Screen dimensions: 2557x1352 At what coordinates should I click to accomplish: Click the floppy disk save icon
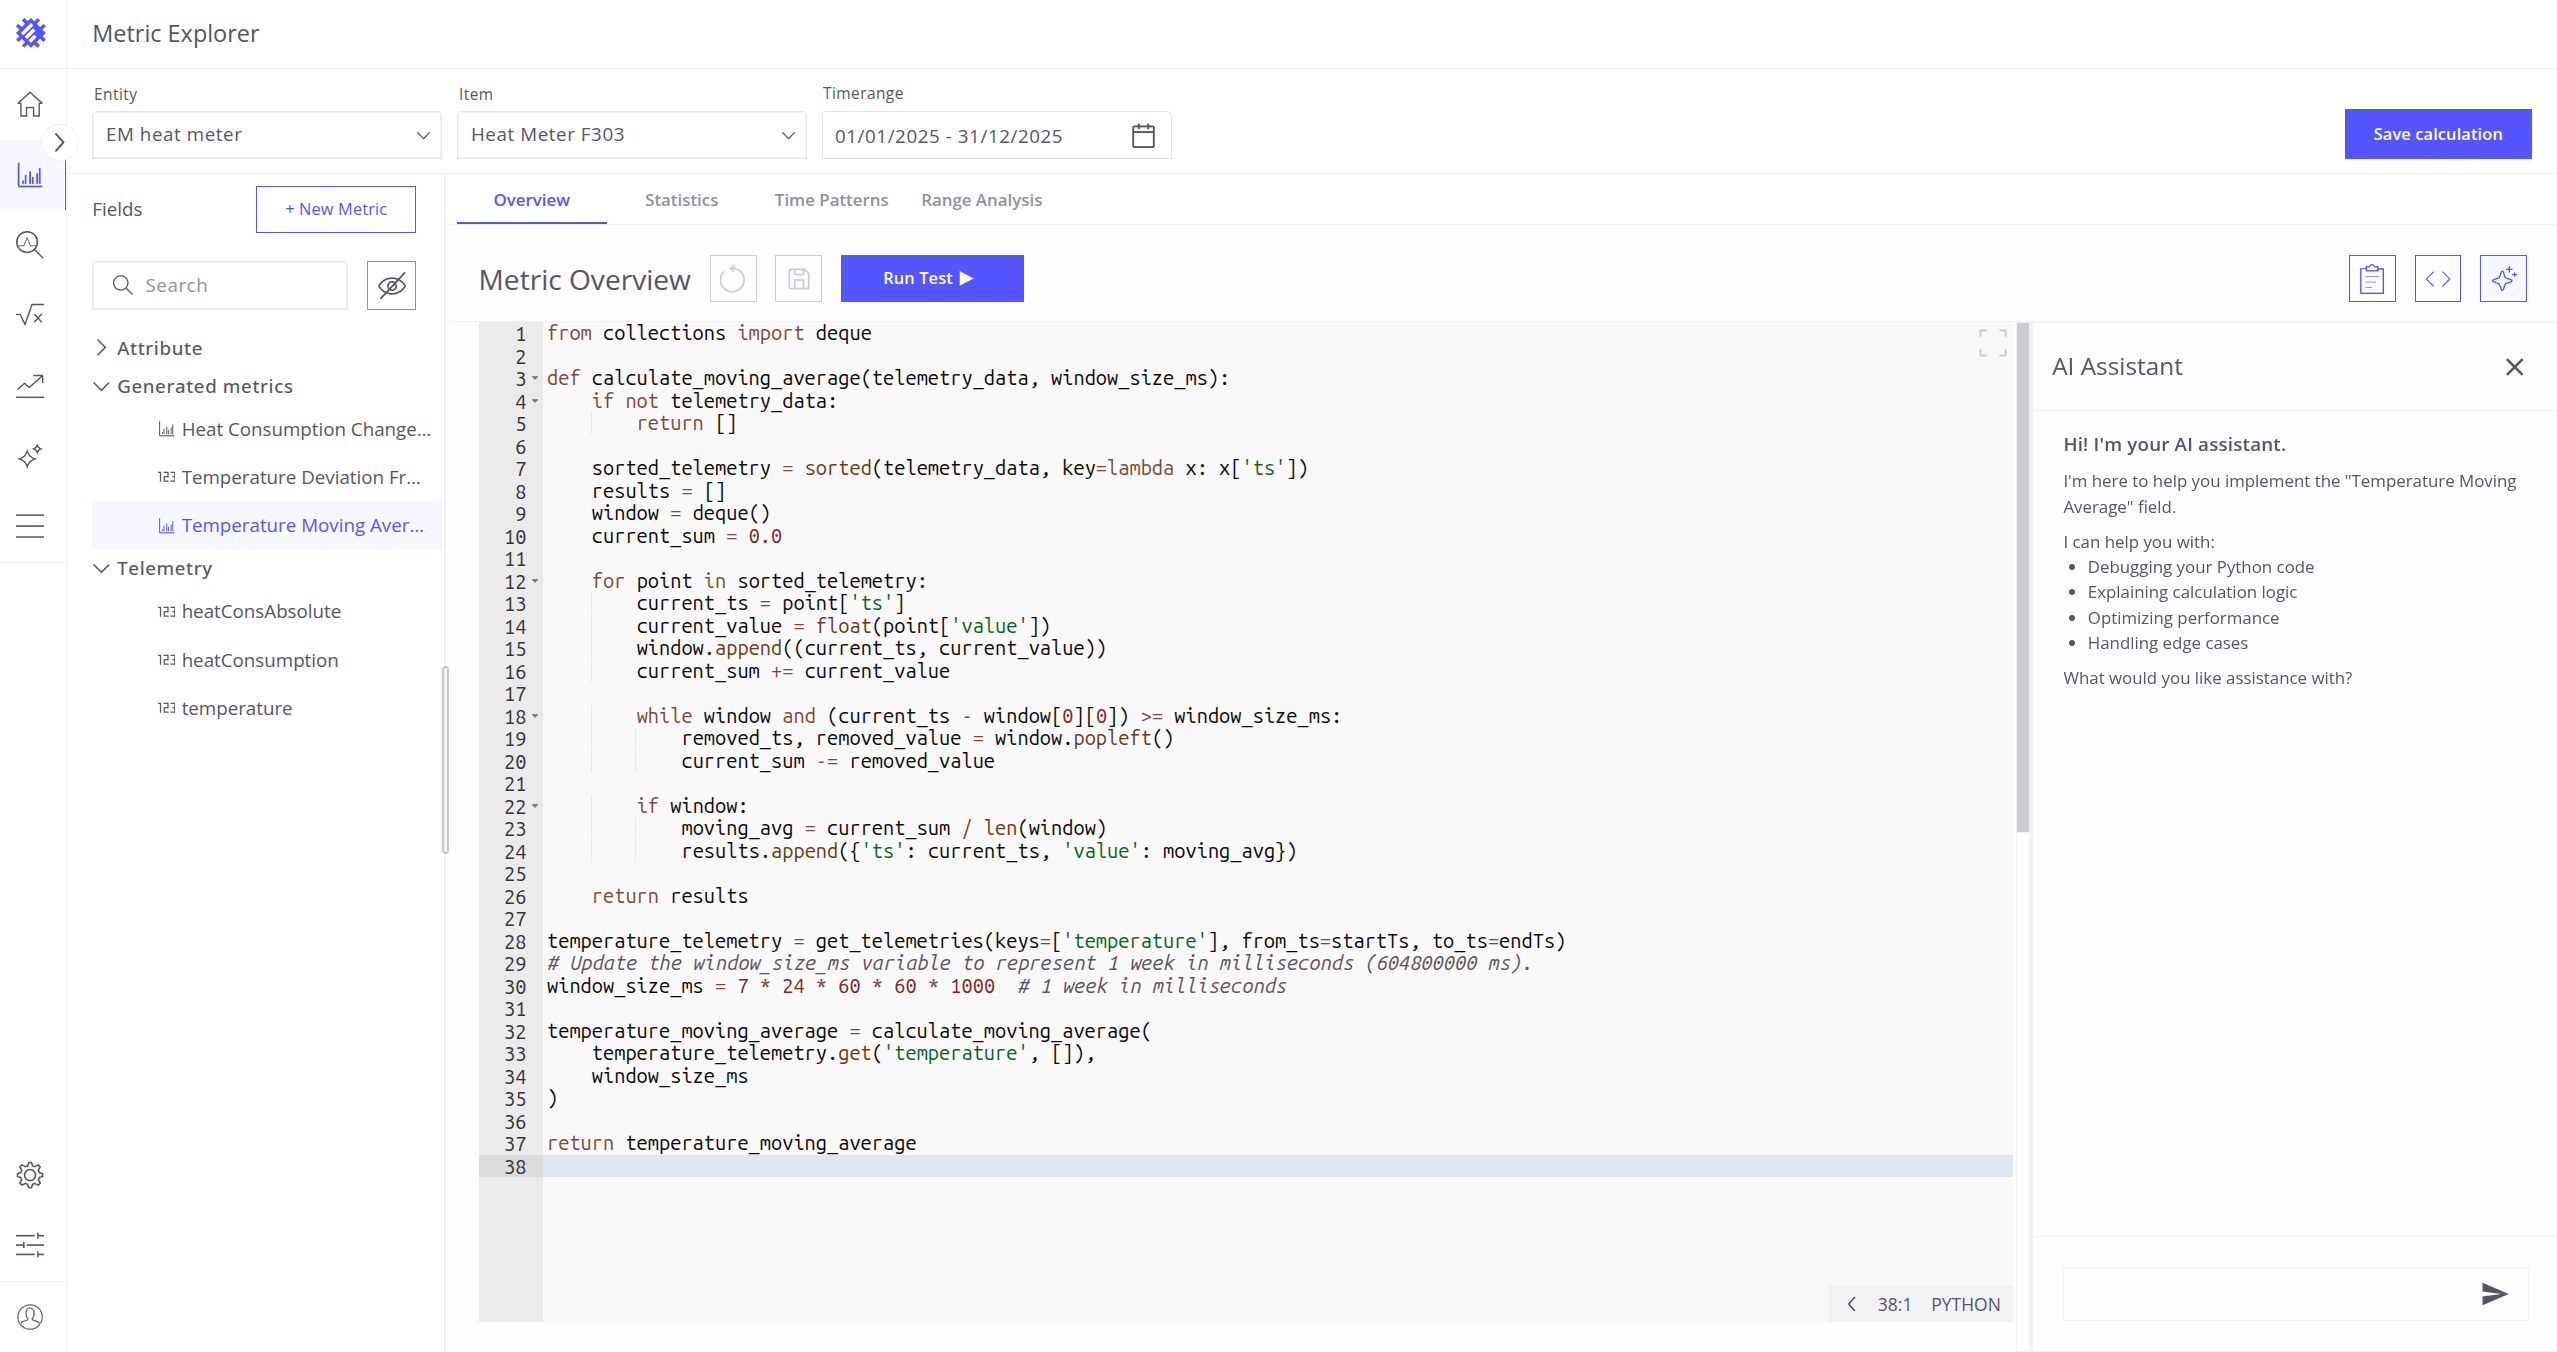[798, 279]
